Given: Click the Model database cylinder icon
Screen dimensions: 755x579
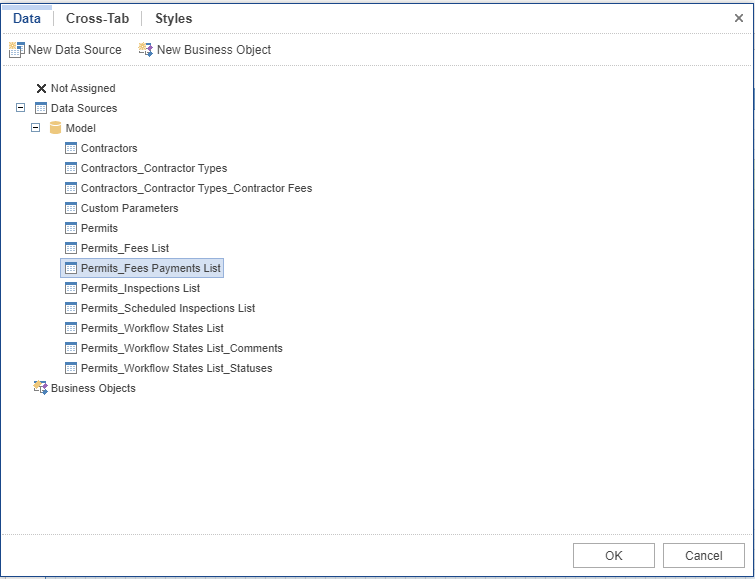Looking at the screenshot, I should (55, 128).
